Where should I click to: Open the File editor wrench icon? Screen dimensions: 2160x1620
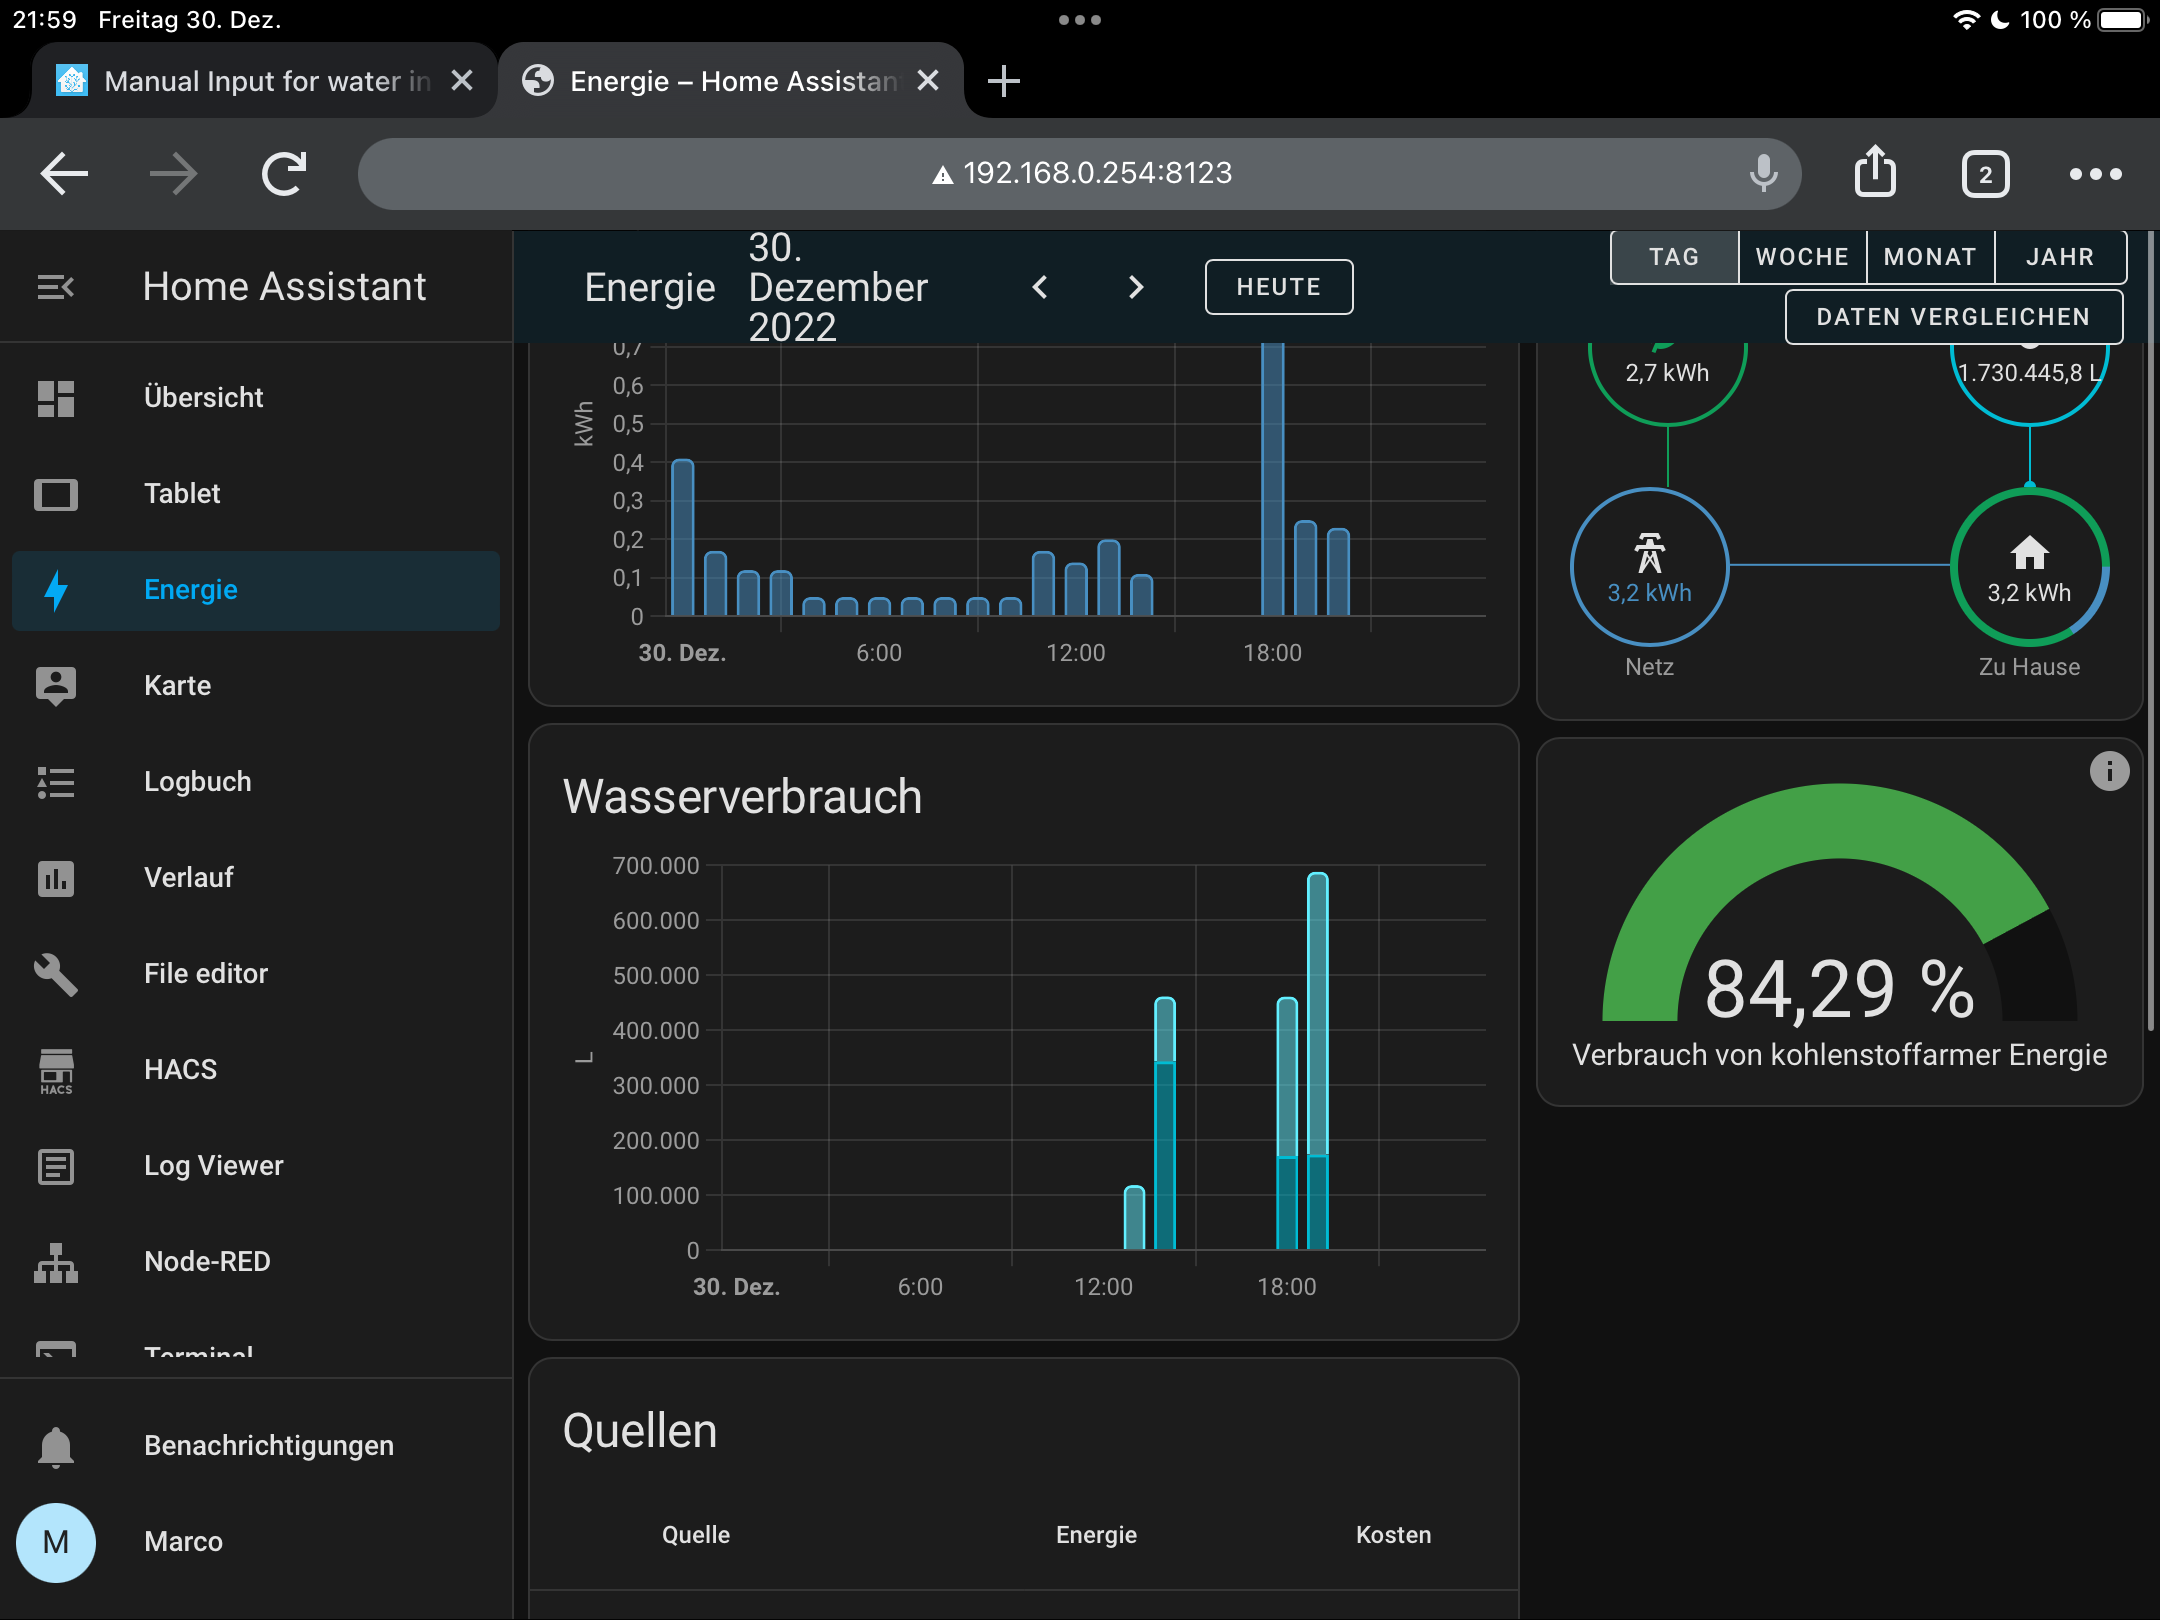[x=57, y=973]
